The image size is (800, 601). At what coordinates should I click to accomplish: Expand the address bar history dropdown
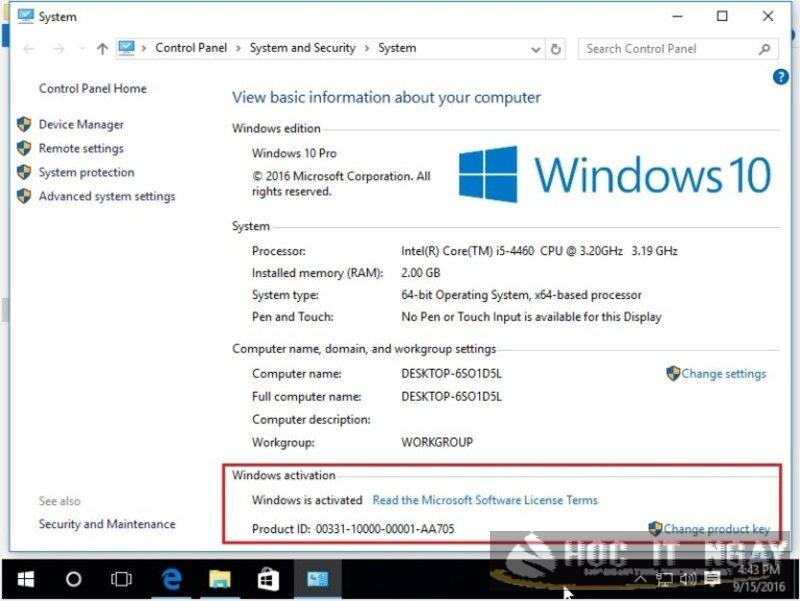(535, 49)
